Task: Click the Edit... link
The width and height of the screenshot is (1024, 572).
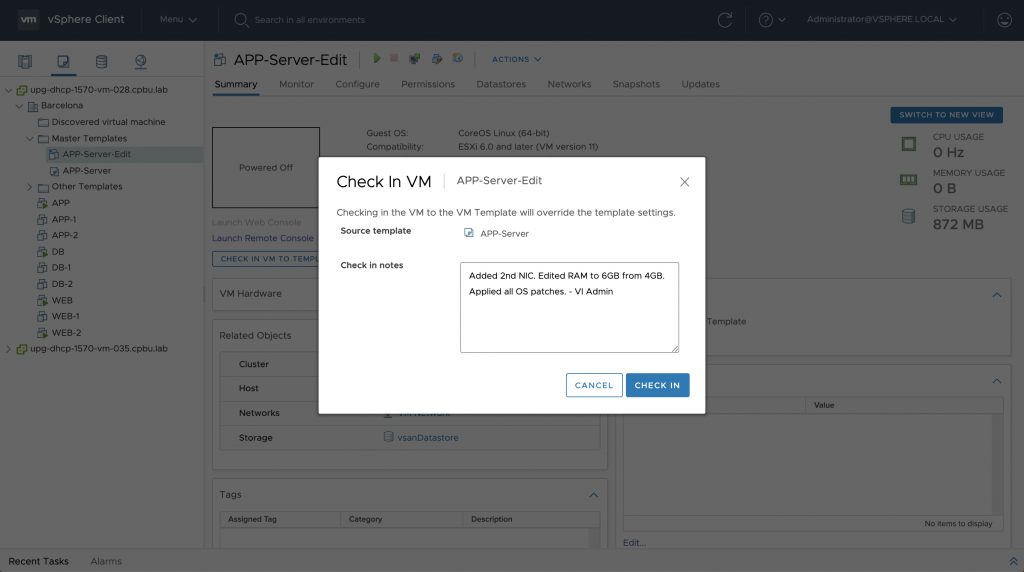Action: coord(634,543)
